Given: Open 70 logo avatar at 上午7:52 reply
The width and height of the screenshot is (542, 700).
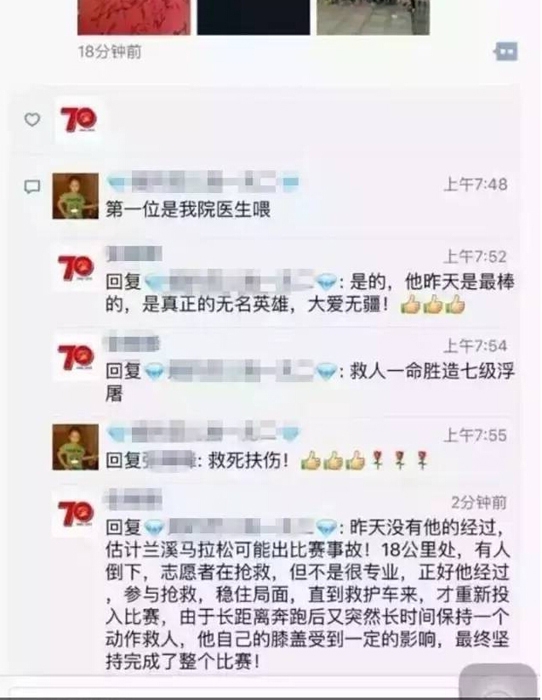Looking at the screenshot, I should pos(76,267).
